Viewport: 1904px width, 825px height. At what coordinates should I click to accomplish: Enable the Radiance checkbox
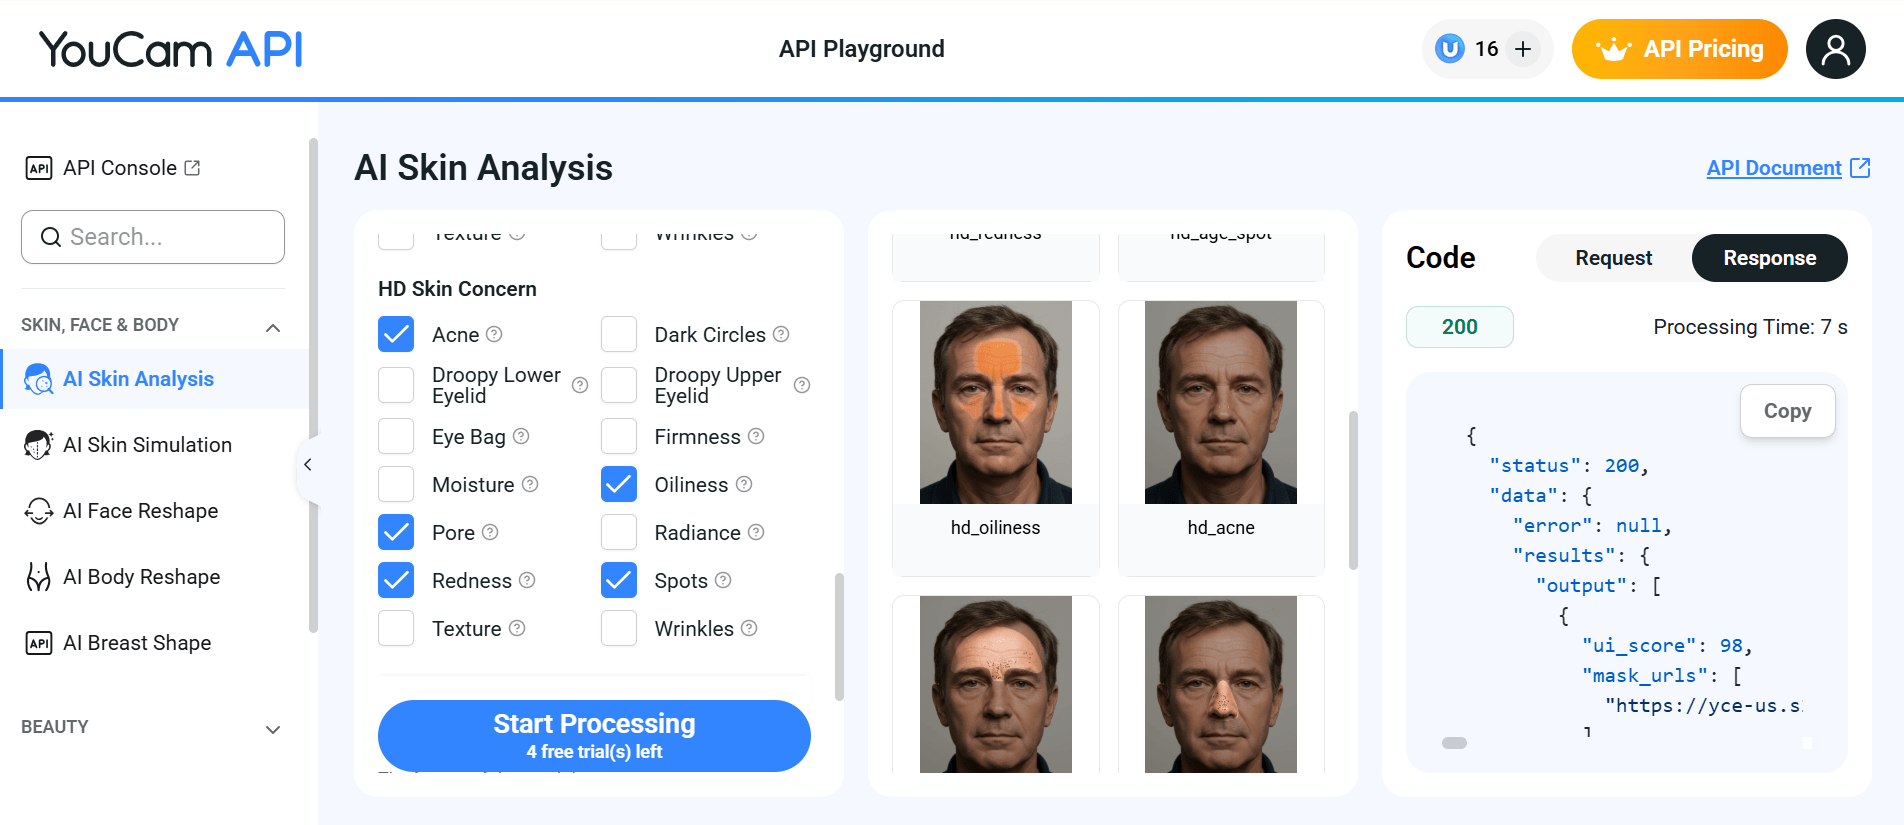click(x=619, y=532)
